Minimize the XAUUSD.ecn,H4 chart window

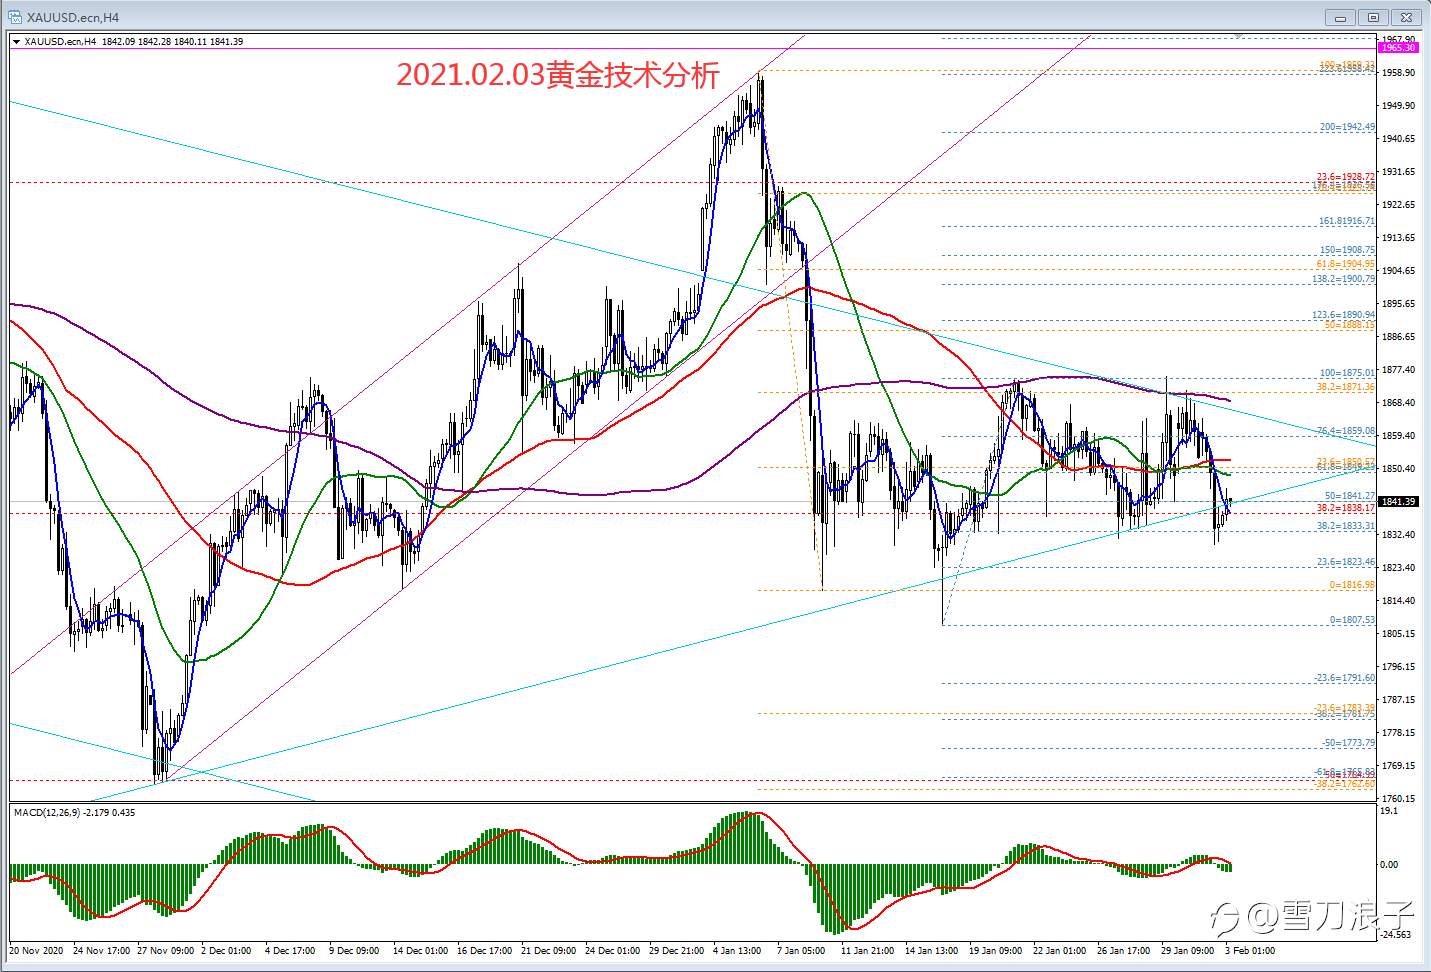1339,17
